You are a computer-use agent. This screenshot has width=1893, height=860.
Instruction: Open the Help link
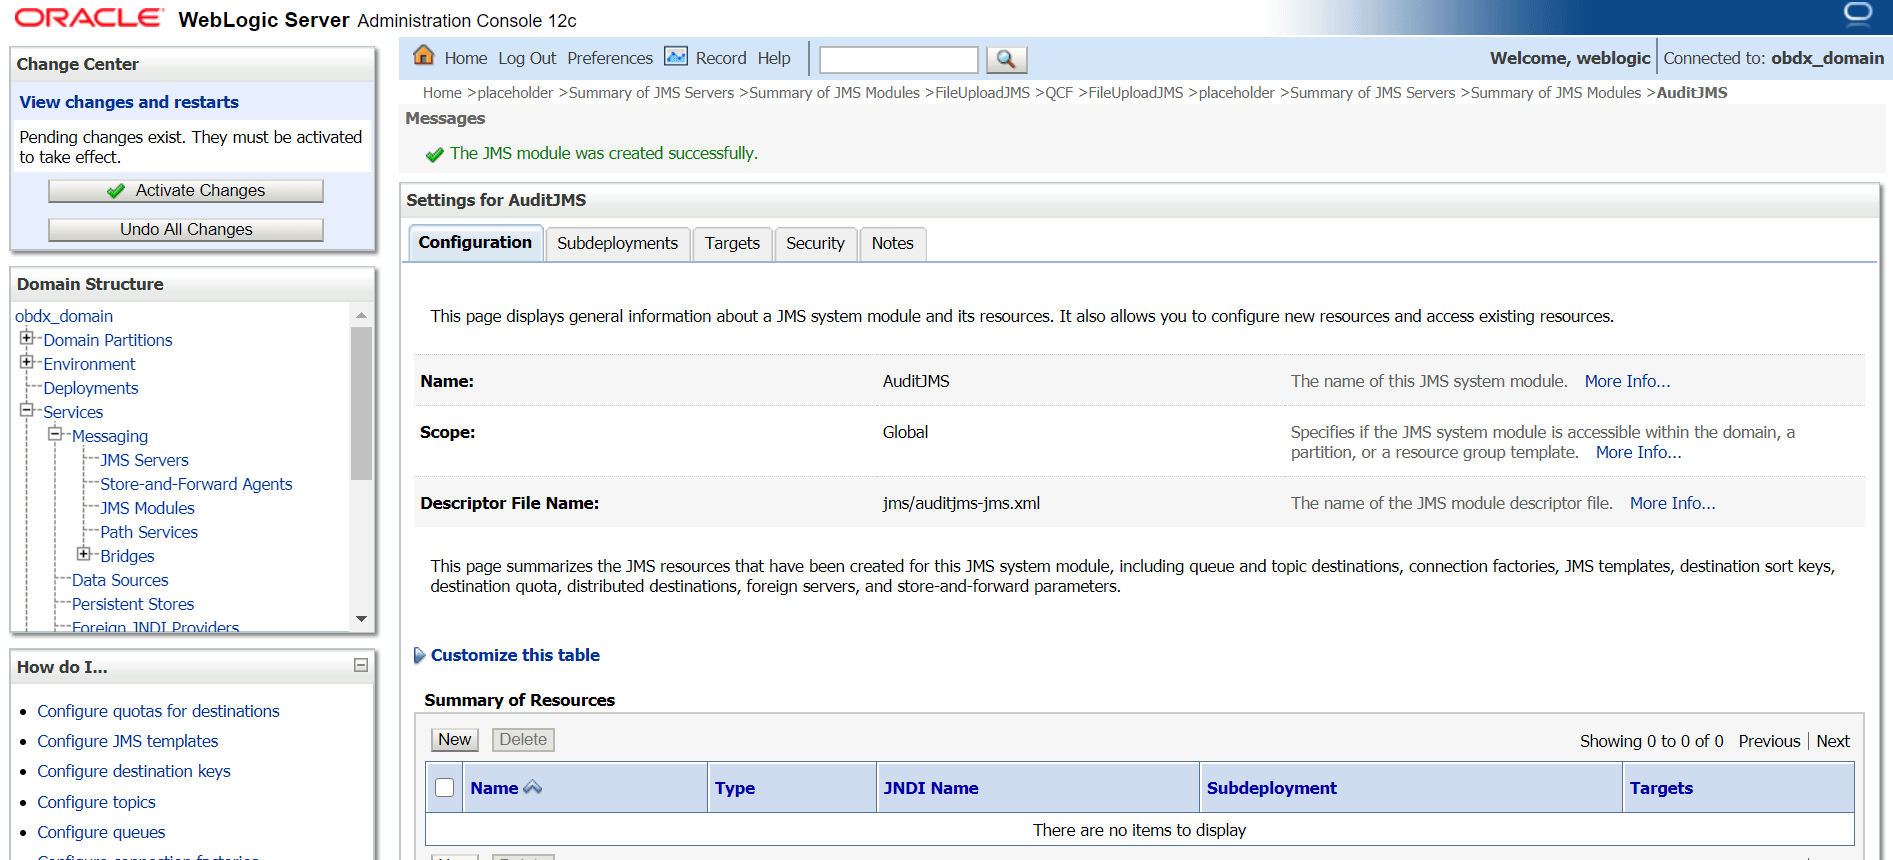coord(774,58)
